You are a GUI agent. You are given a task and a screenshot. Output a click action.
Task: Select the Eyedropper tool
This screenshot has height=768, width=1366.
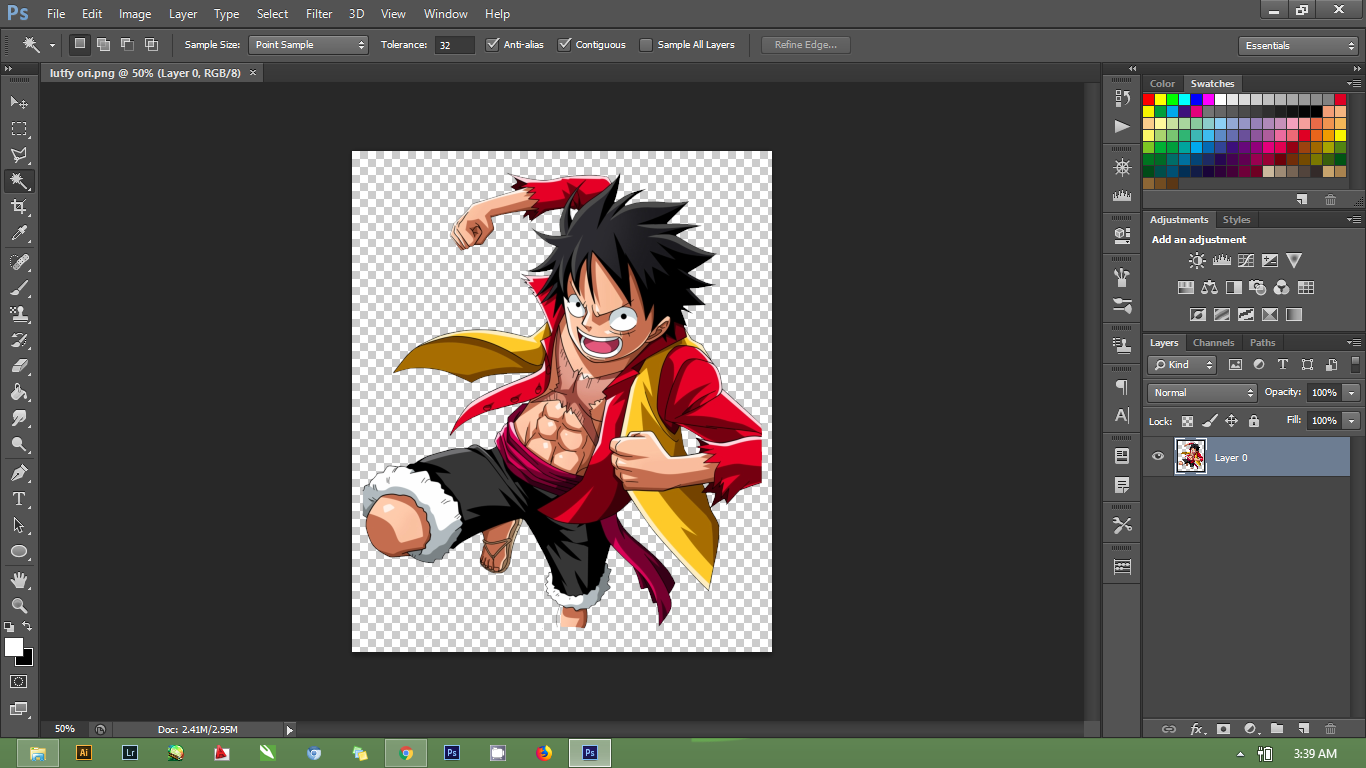tap(19, 234)
